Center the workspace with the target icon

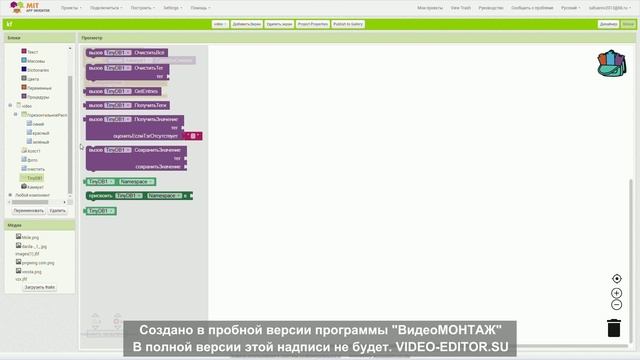[x=617, y=278]
